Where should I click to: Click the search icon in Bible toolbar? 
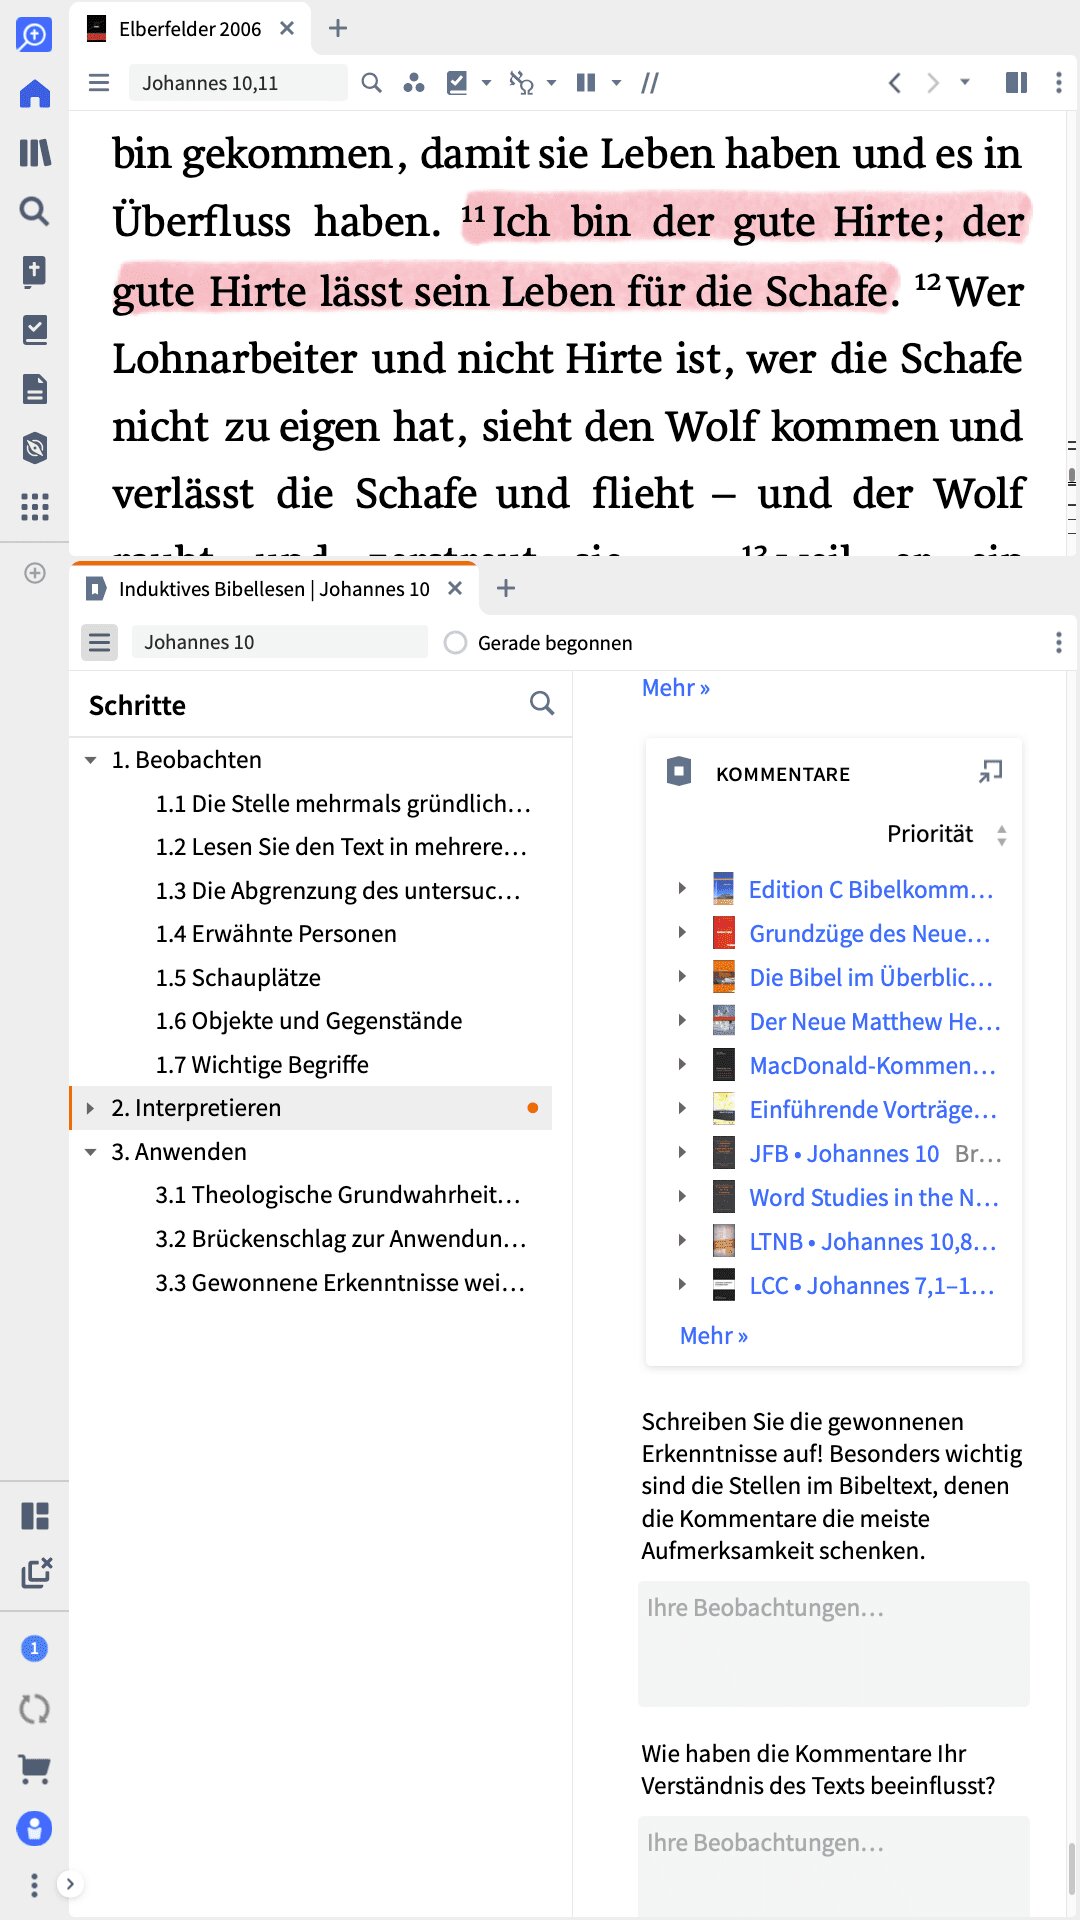[371, 83]
